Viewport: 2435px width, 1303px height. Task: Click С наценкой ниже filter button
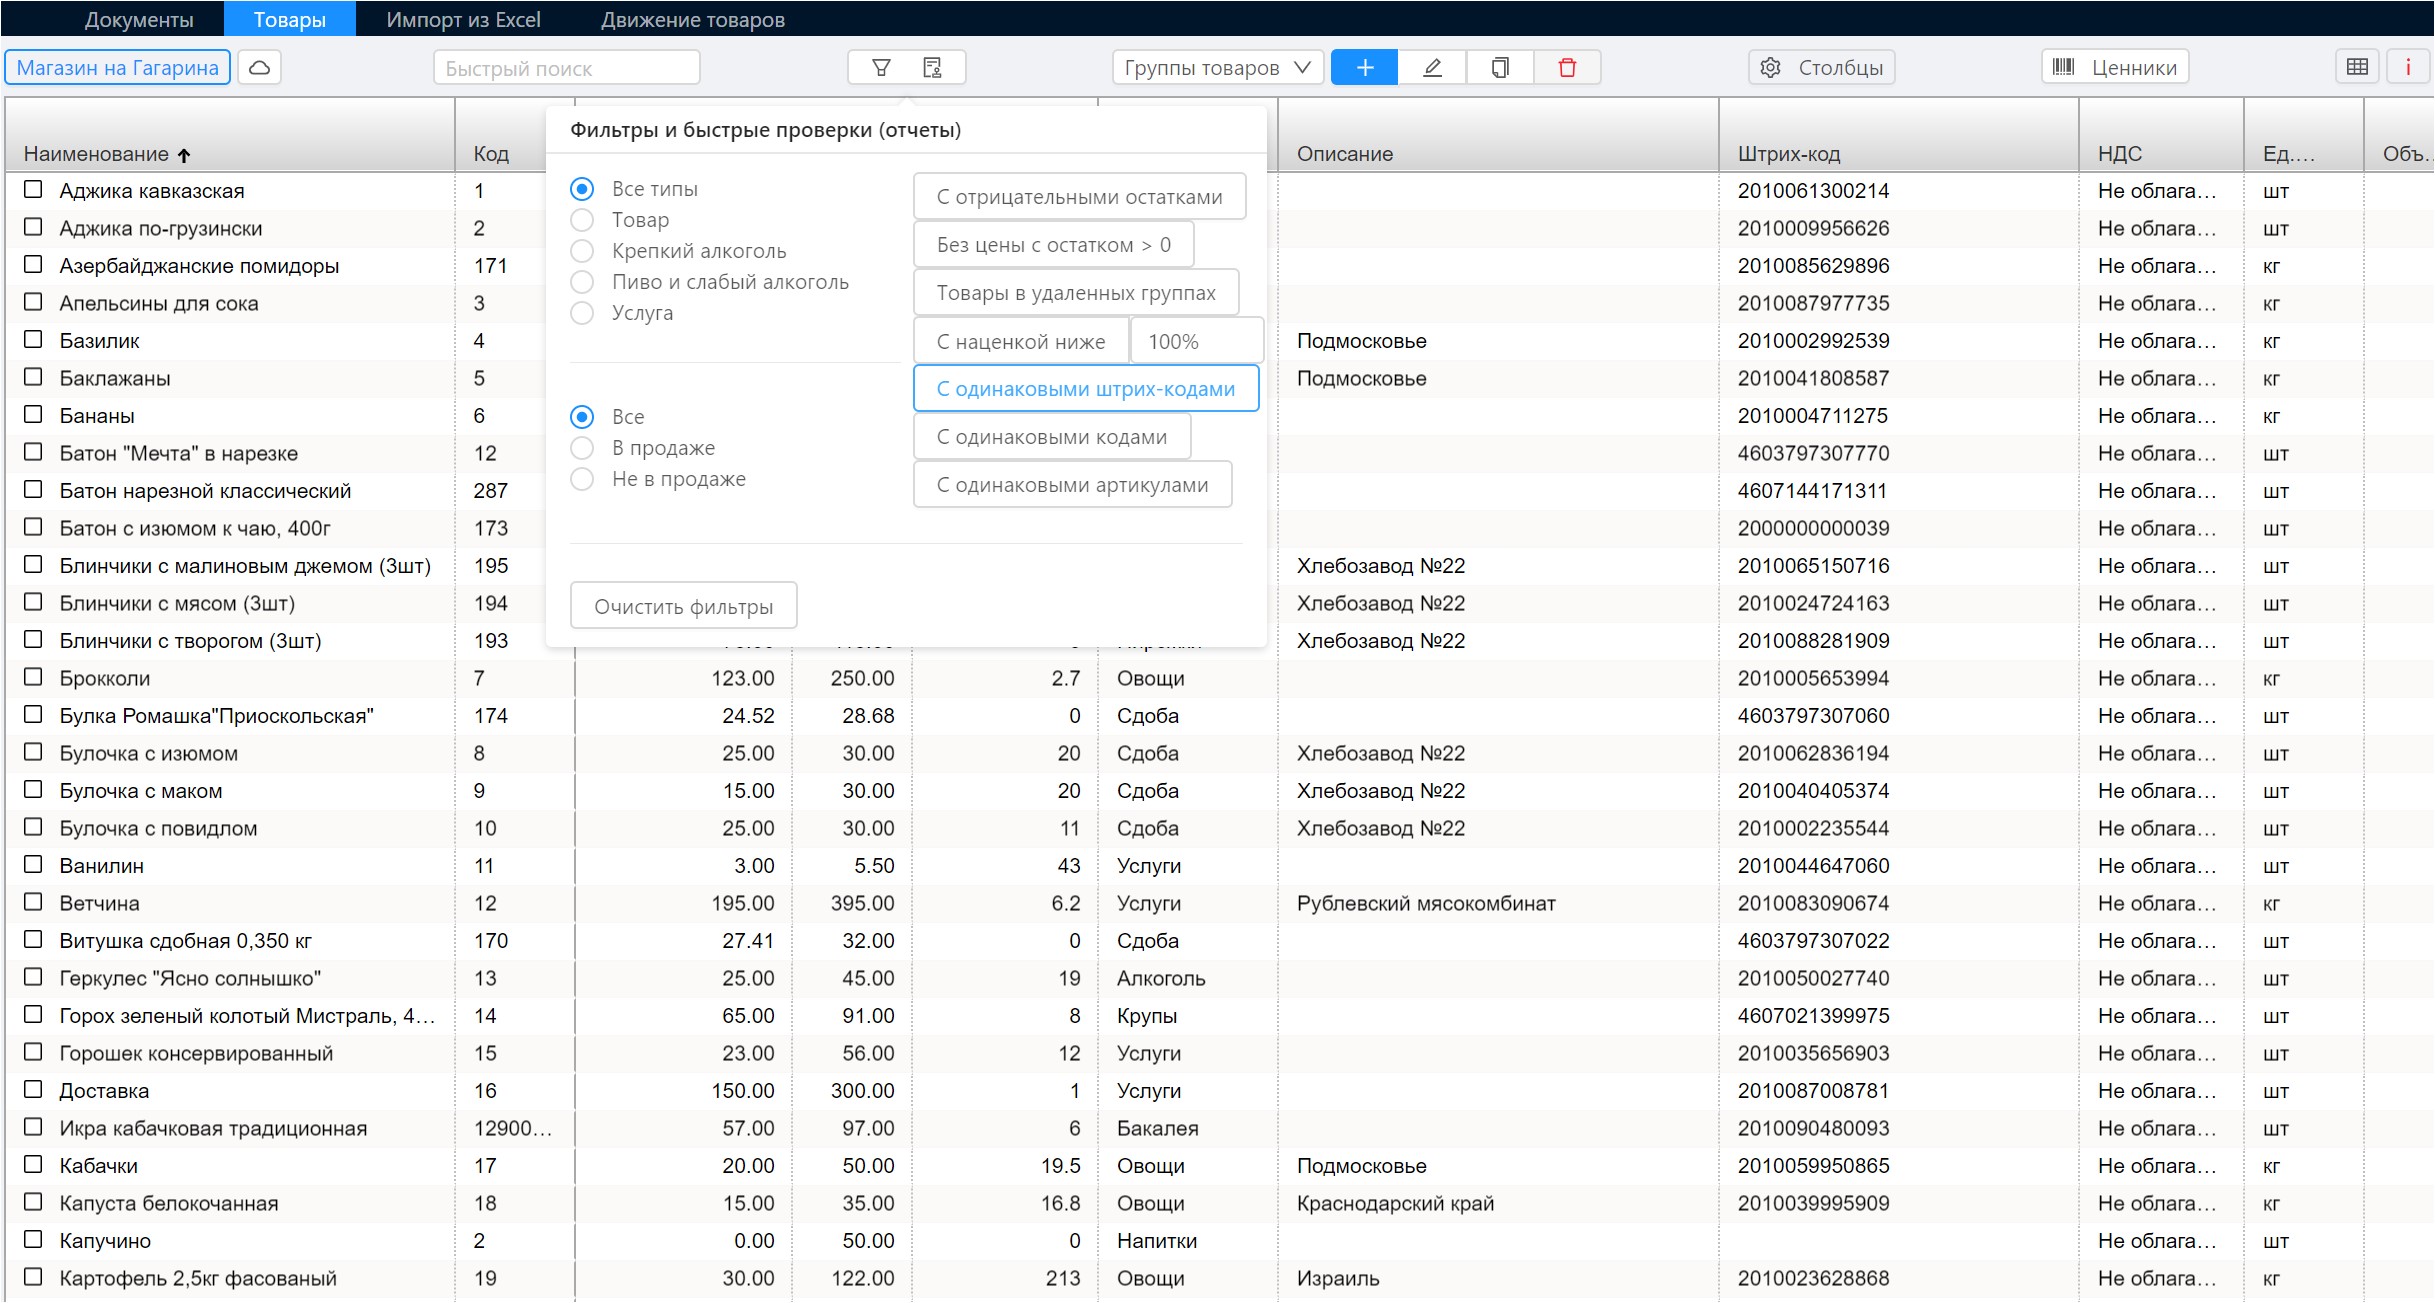click(x=1021, y=341)
